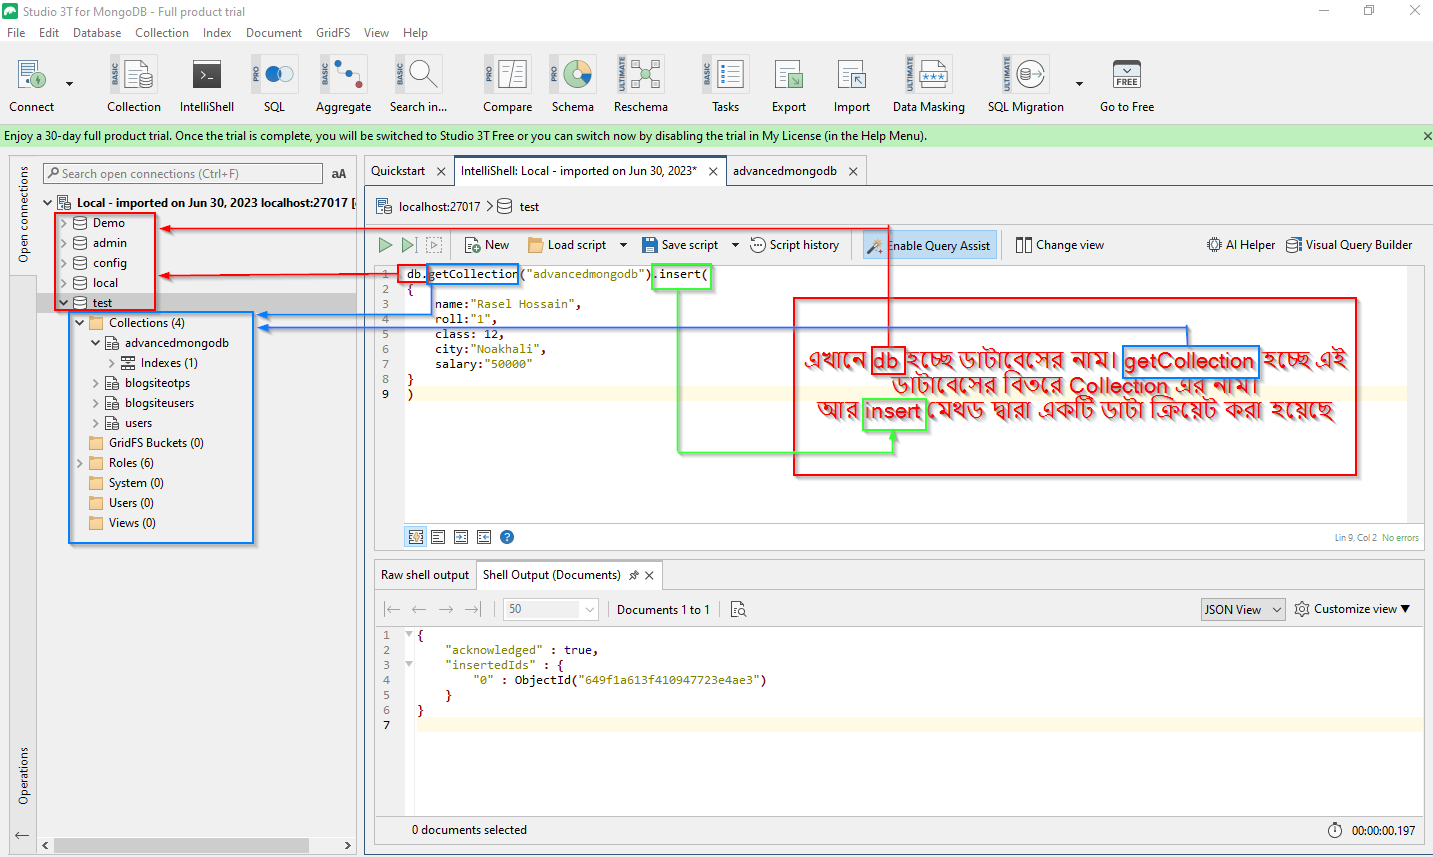Pin the Shell Output (Documents) tab
This screenshot has height=857, width=1433.
pyautogui.click(x=633, y=575)
